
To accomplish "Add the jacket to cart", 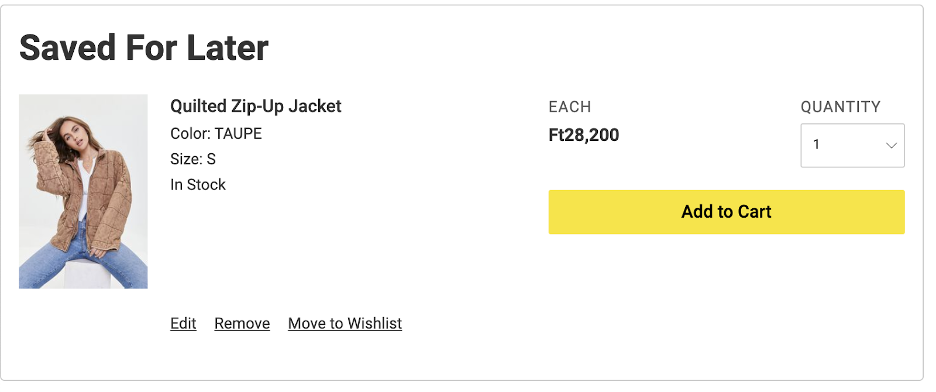I will 726,212.
